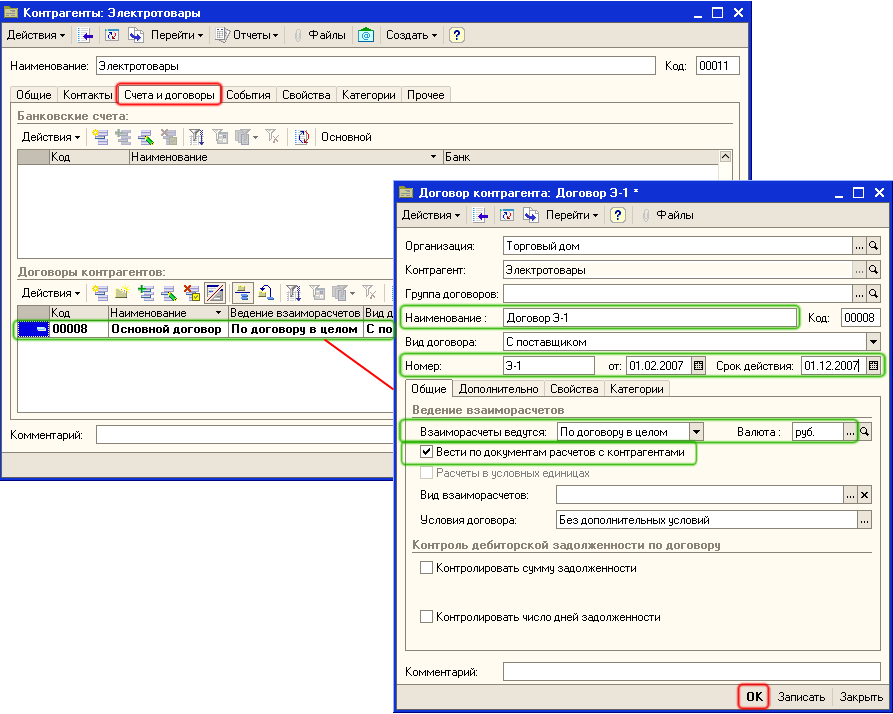Screen dimensions: 893x714
Task: Open Создать dropdown in Контрагенты toolbar
Action: click(x=411, y=35)
